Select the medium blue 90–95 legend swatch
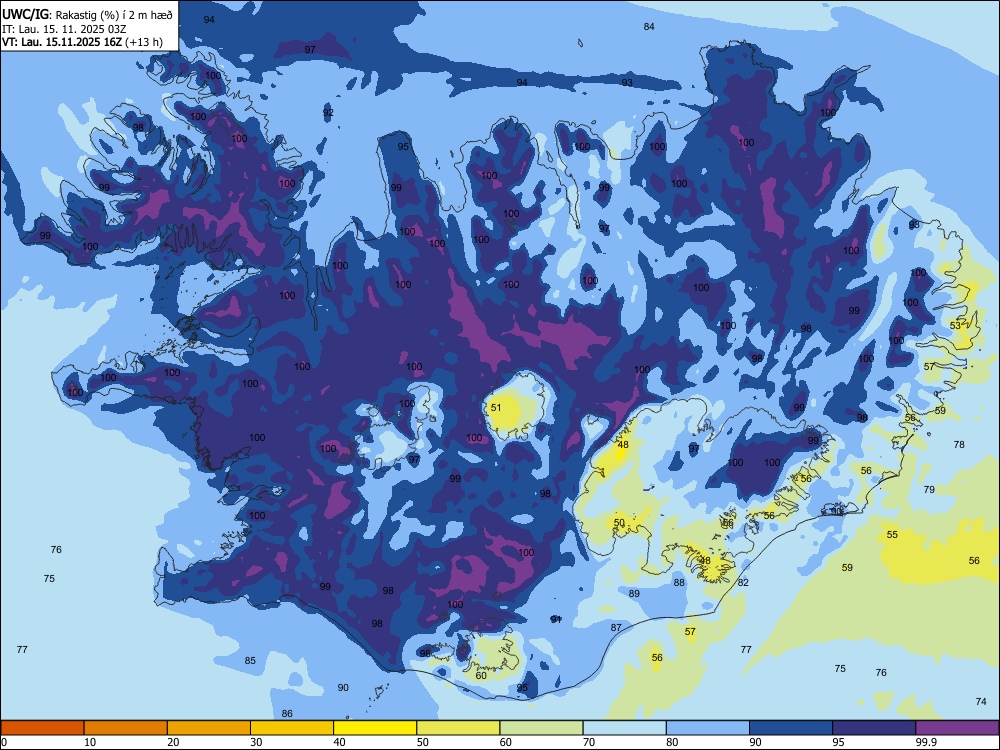 point(791,728)
